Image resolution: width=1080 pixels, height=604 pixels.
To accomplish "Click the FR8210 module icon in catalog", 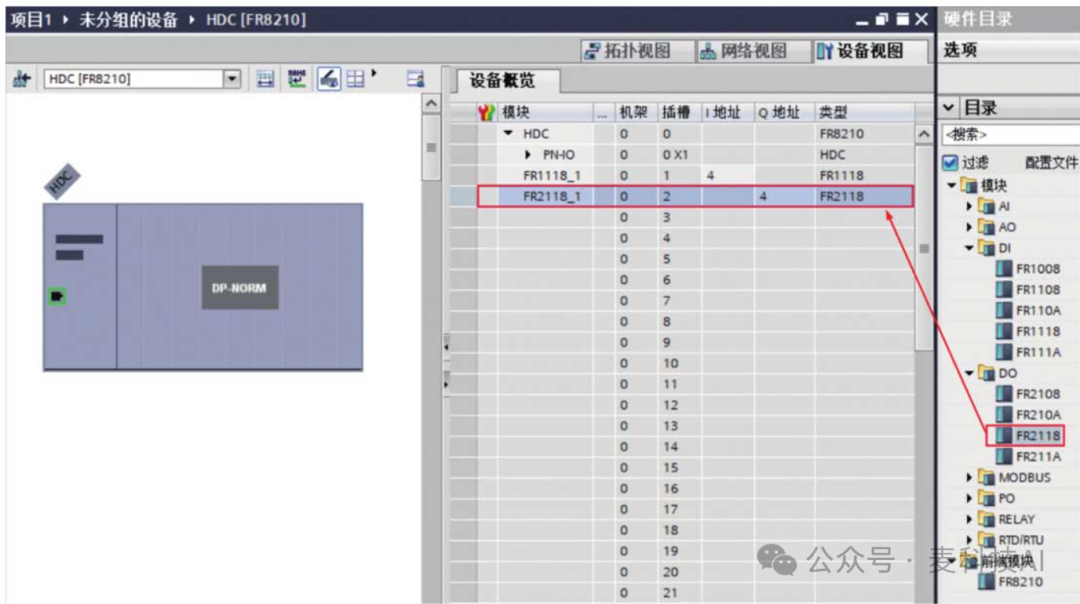I will (x=986, y=581).
